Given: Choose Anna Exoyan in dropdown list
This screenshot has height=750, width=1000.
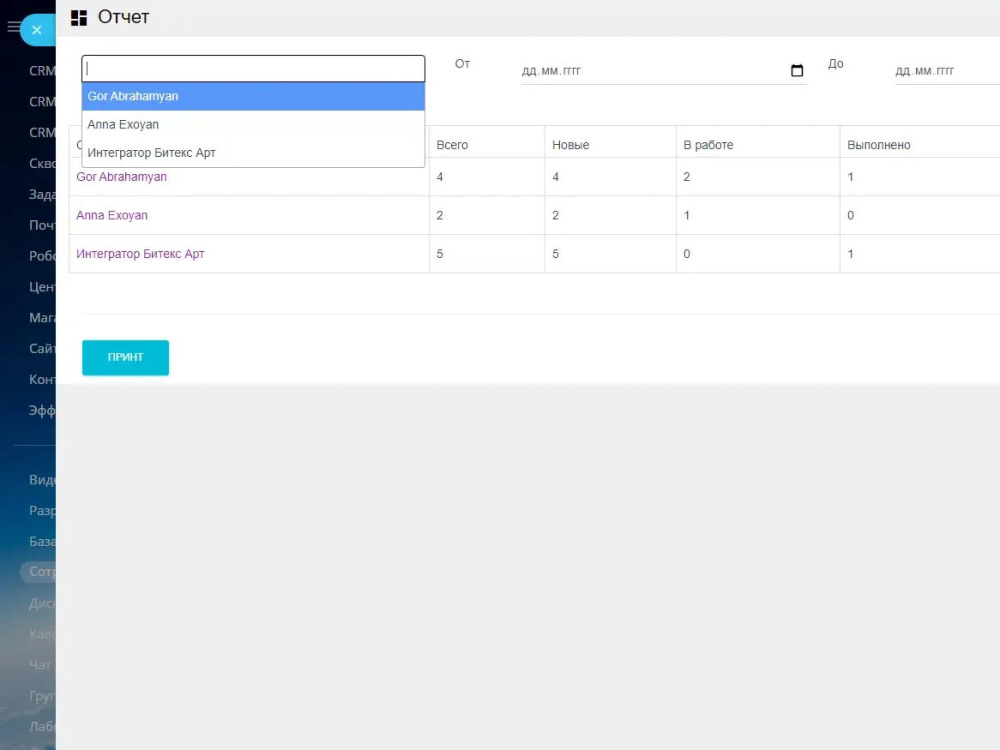Looking at the screenshot, I should click(253, 124).
